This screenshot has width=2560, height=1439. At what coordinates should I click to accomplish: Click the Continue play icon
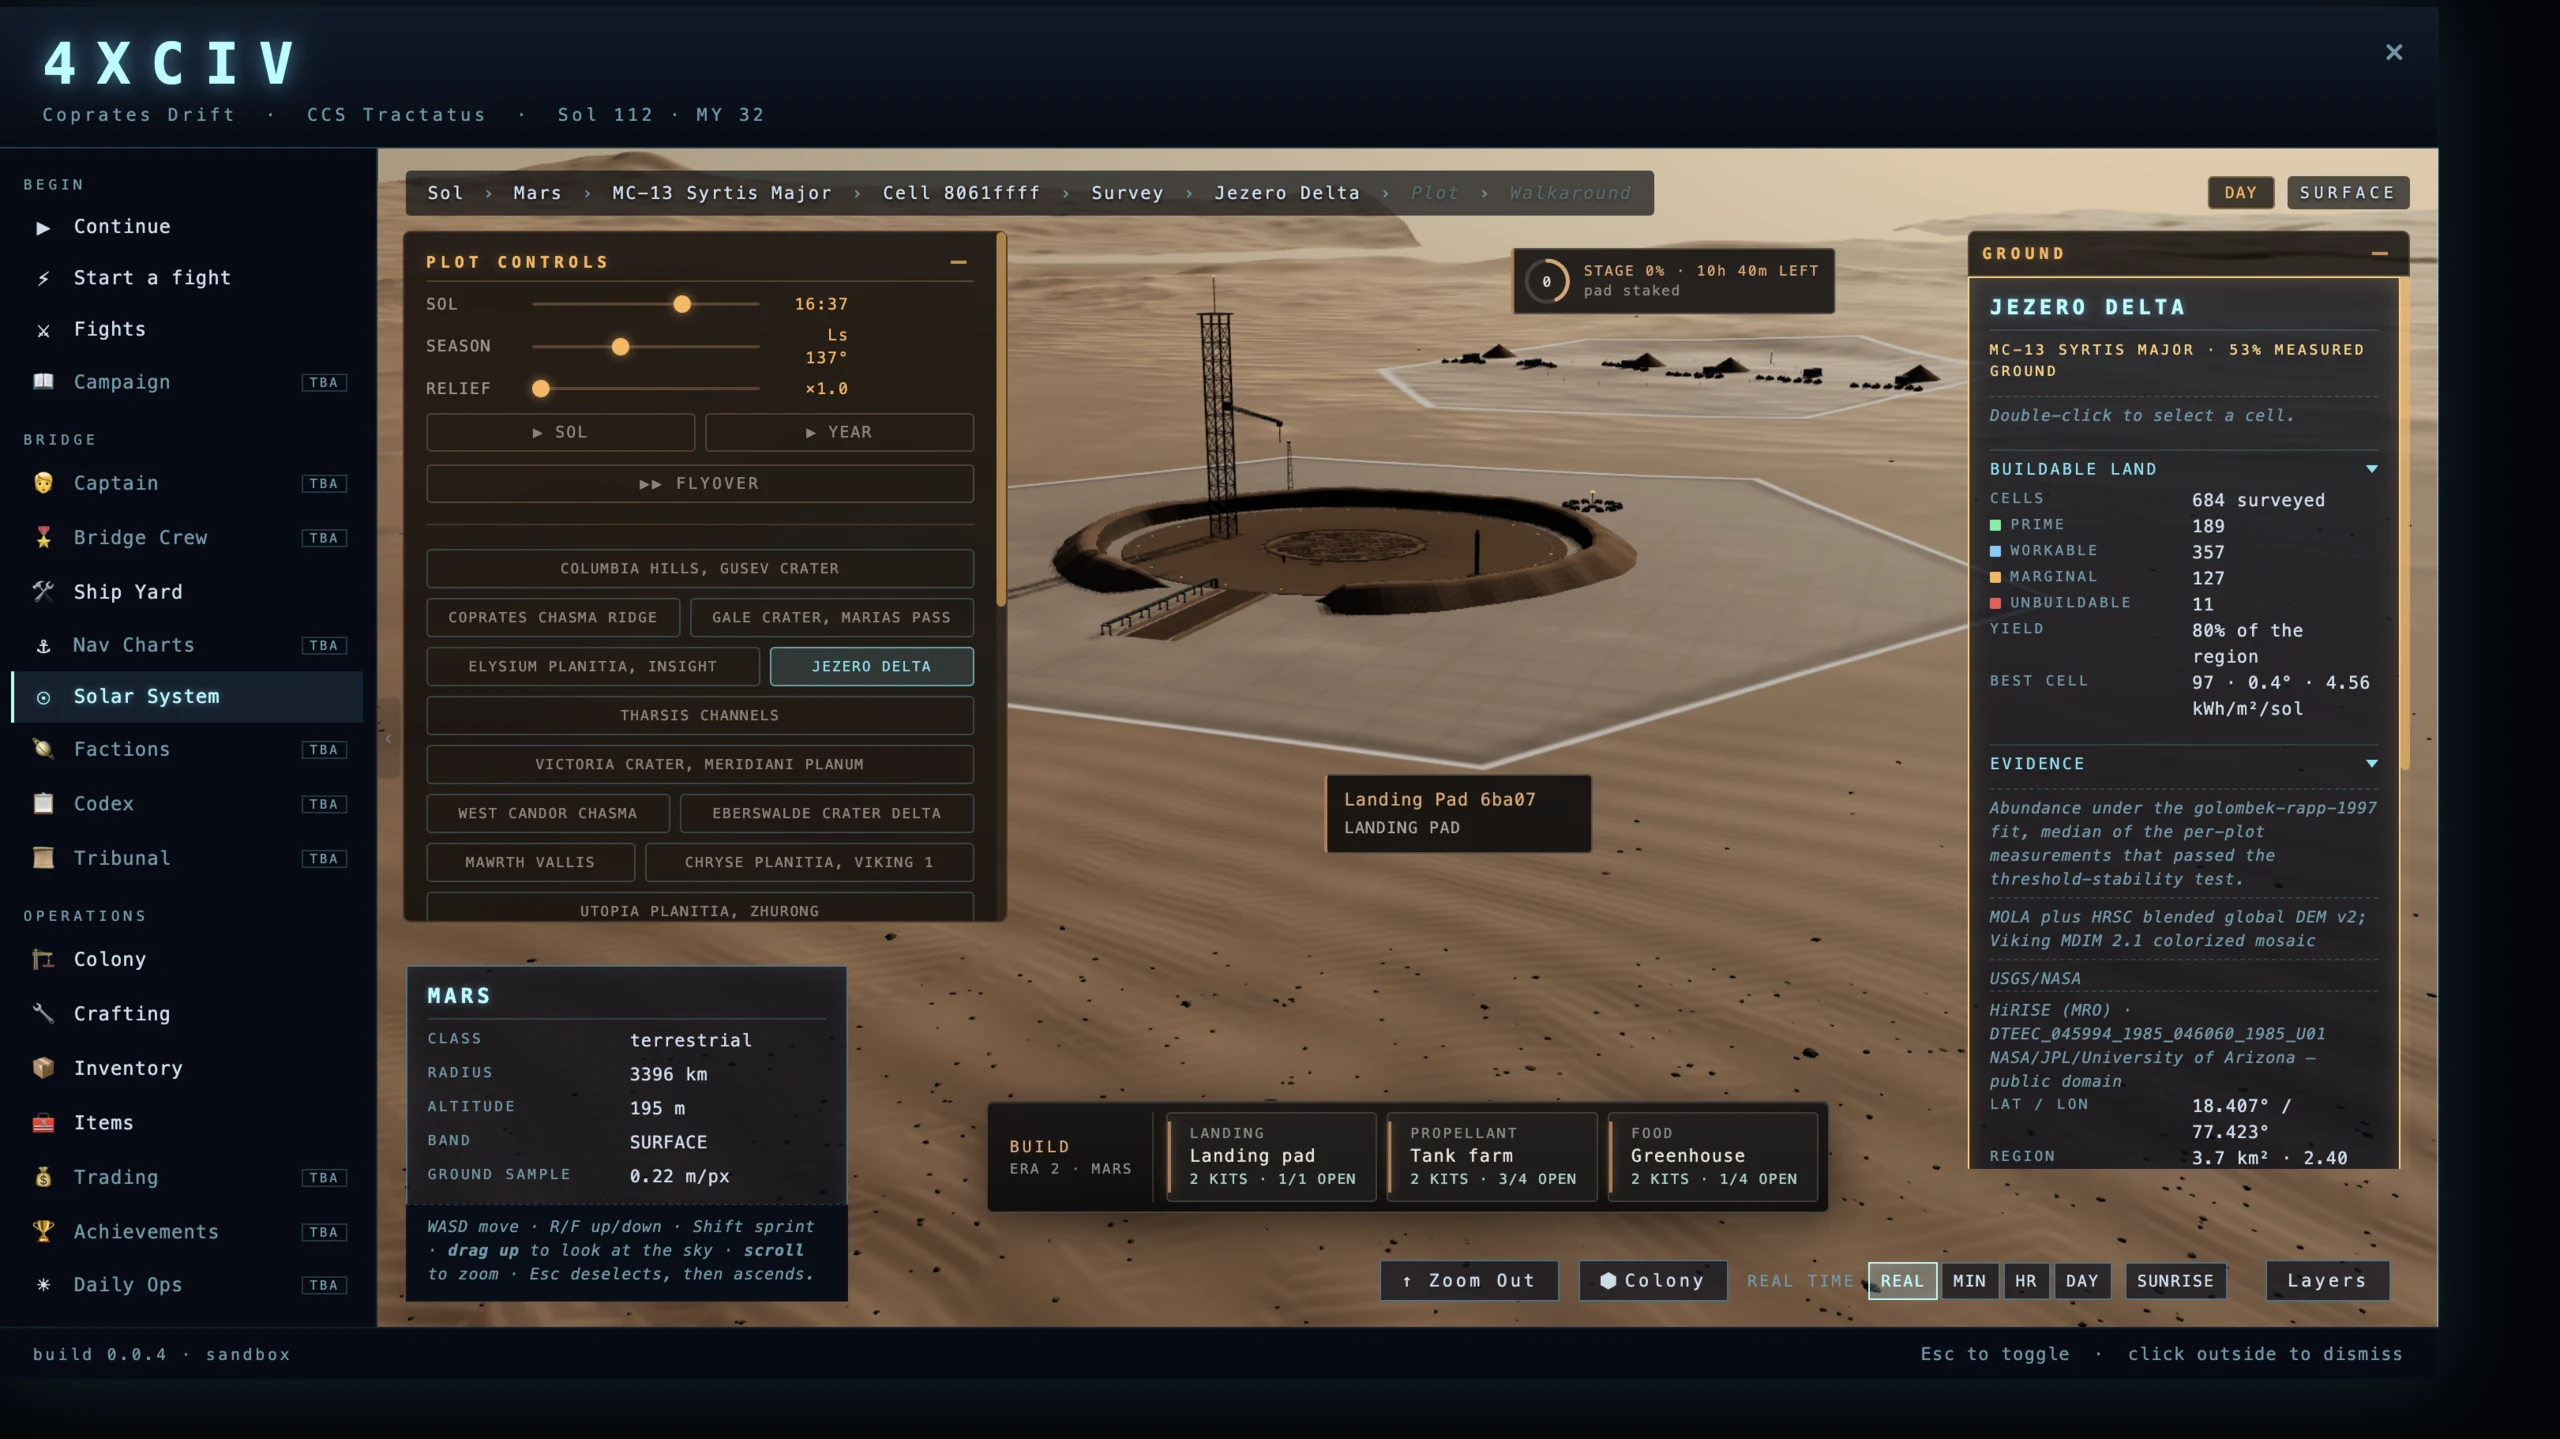pos(43,227)
